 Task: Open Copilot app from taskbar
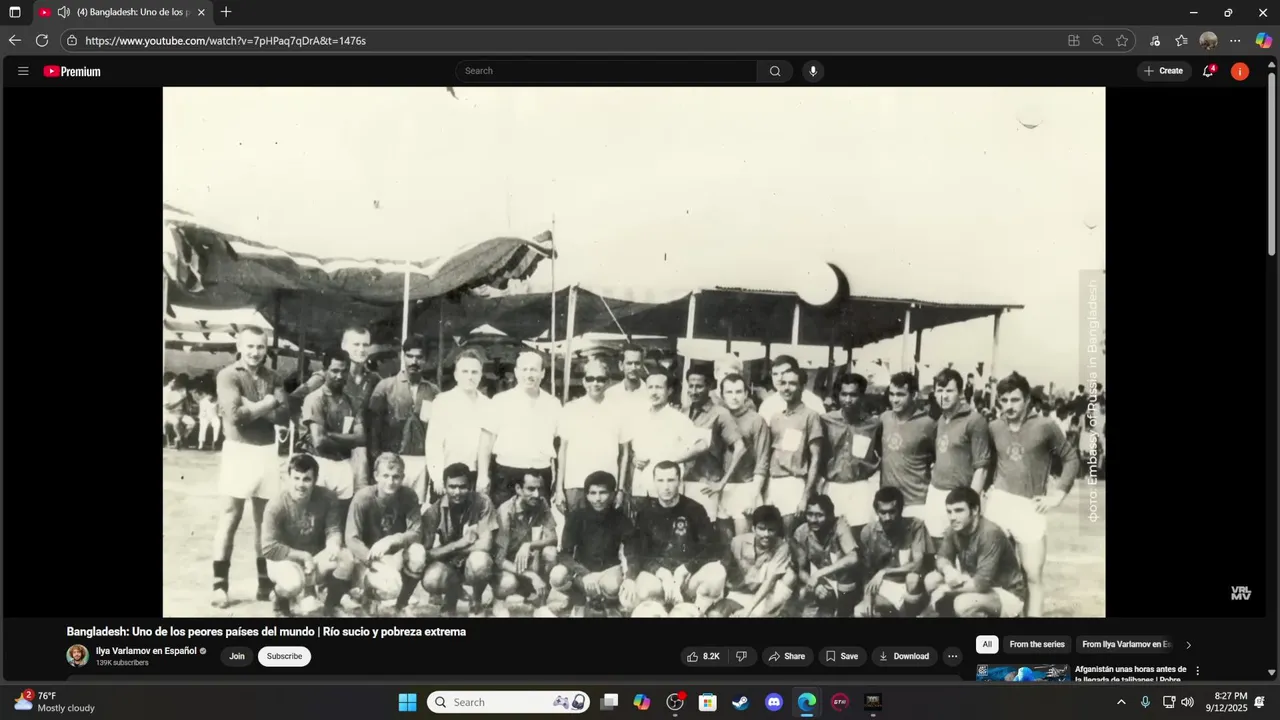point(642,702)
